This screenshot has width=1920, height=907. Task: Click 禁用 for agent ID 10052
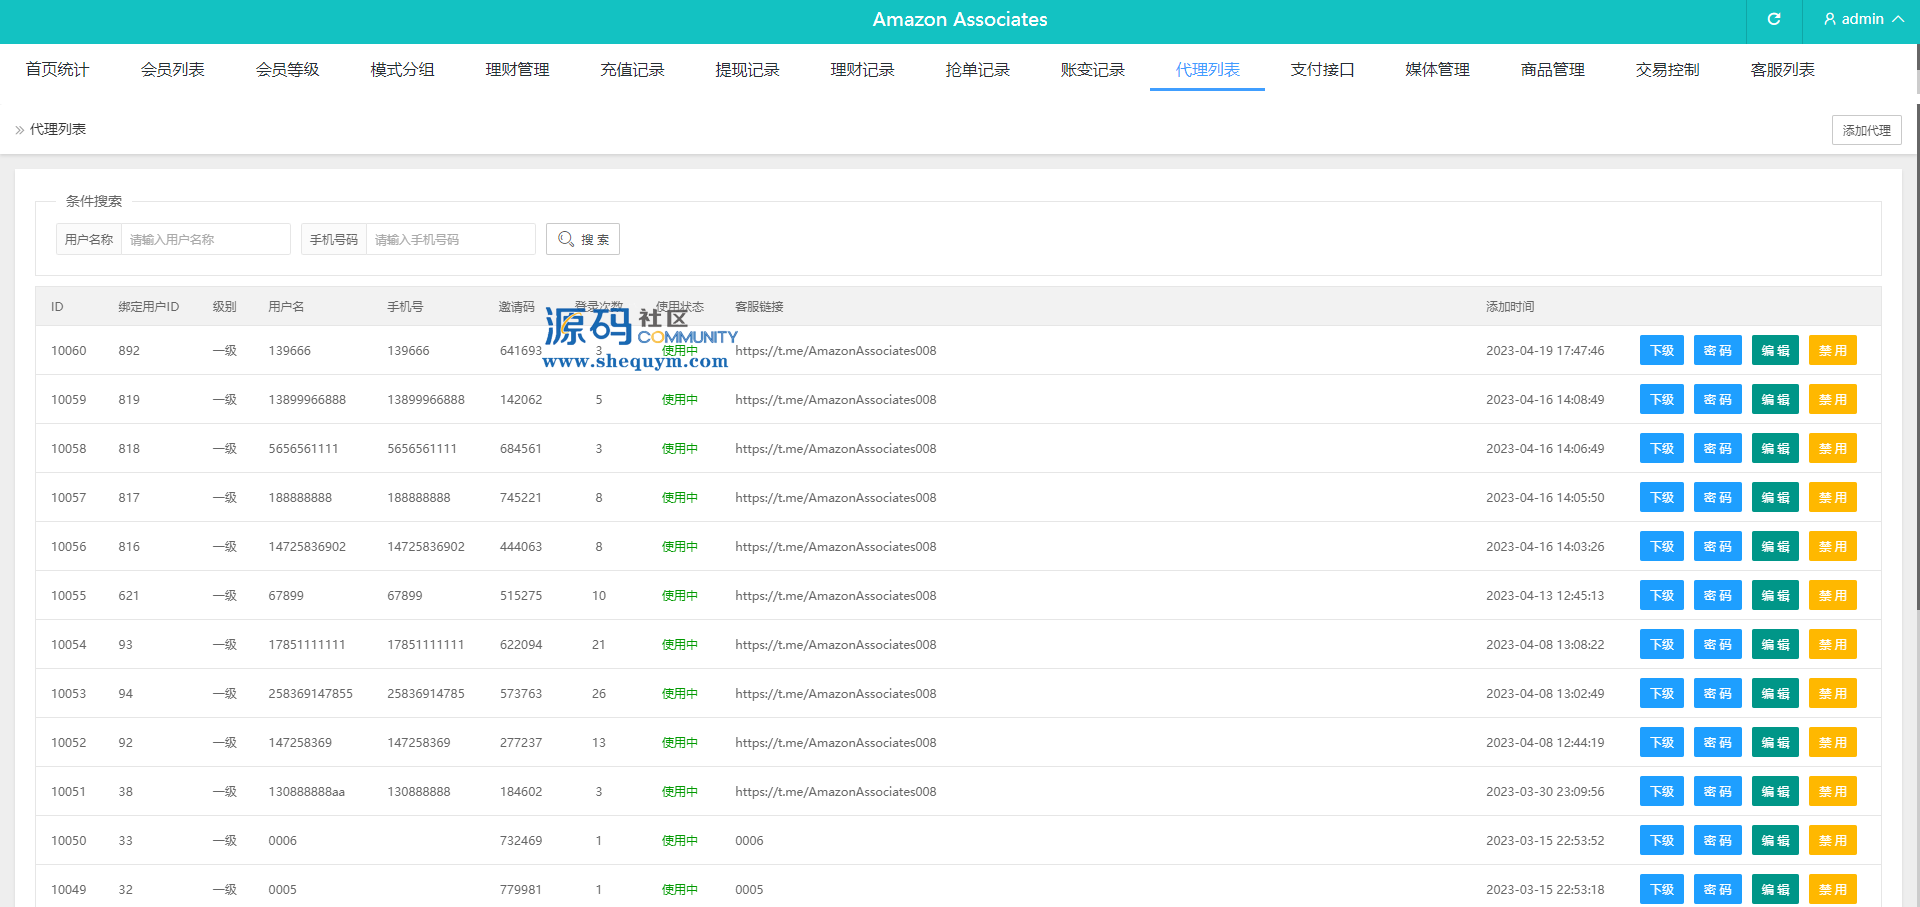tap(1833, 742)
